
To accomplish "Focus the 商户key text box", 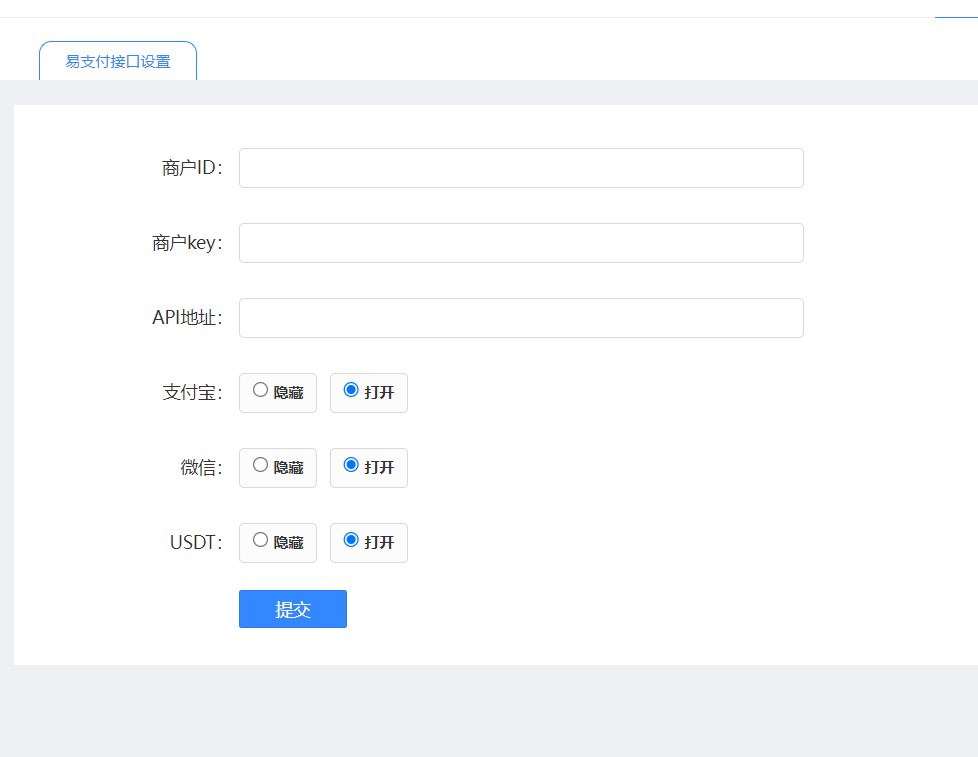I will tap(520, 243).
